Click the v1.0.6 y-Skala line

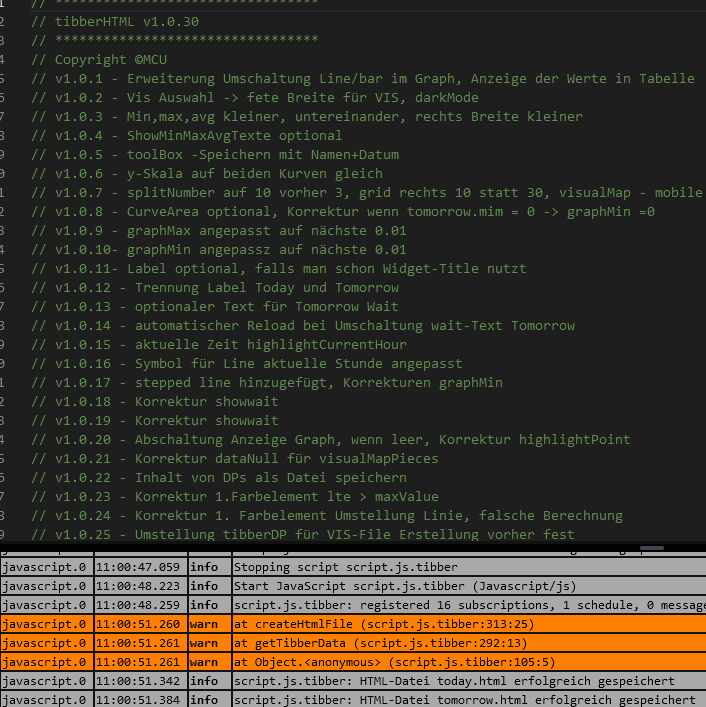click(207, 174)
